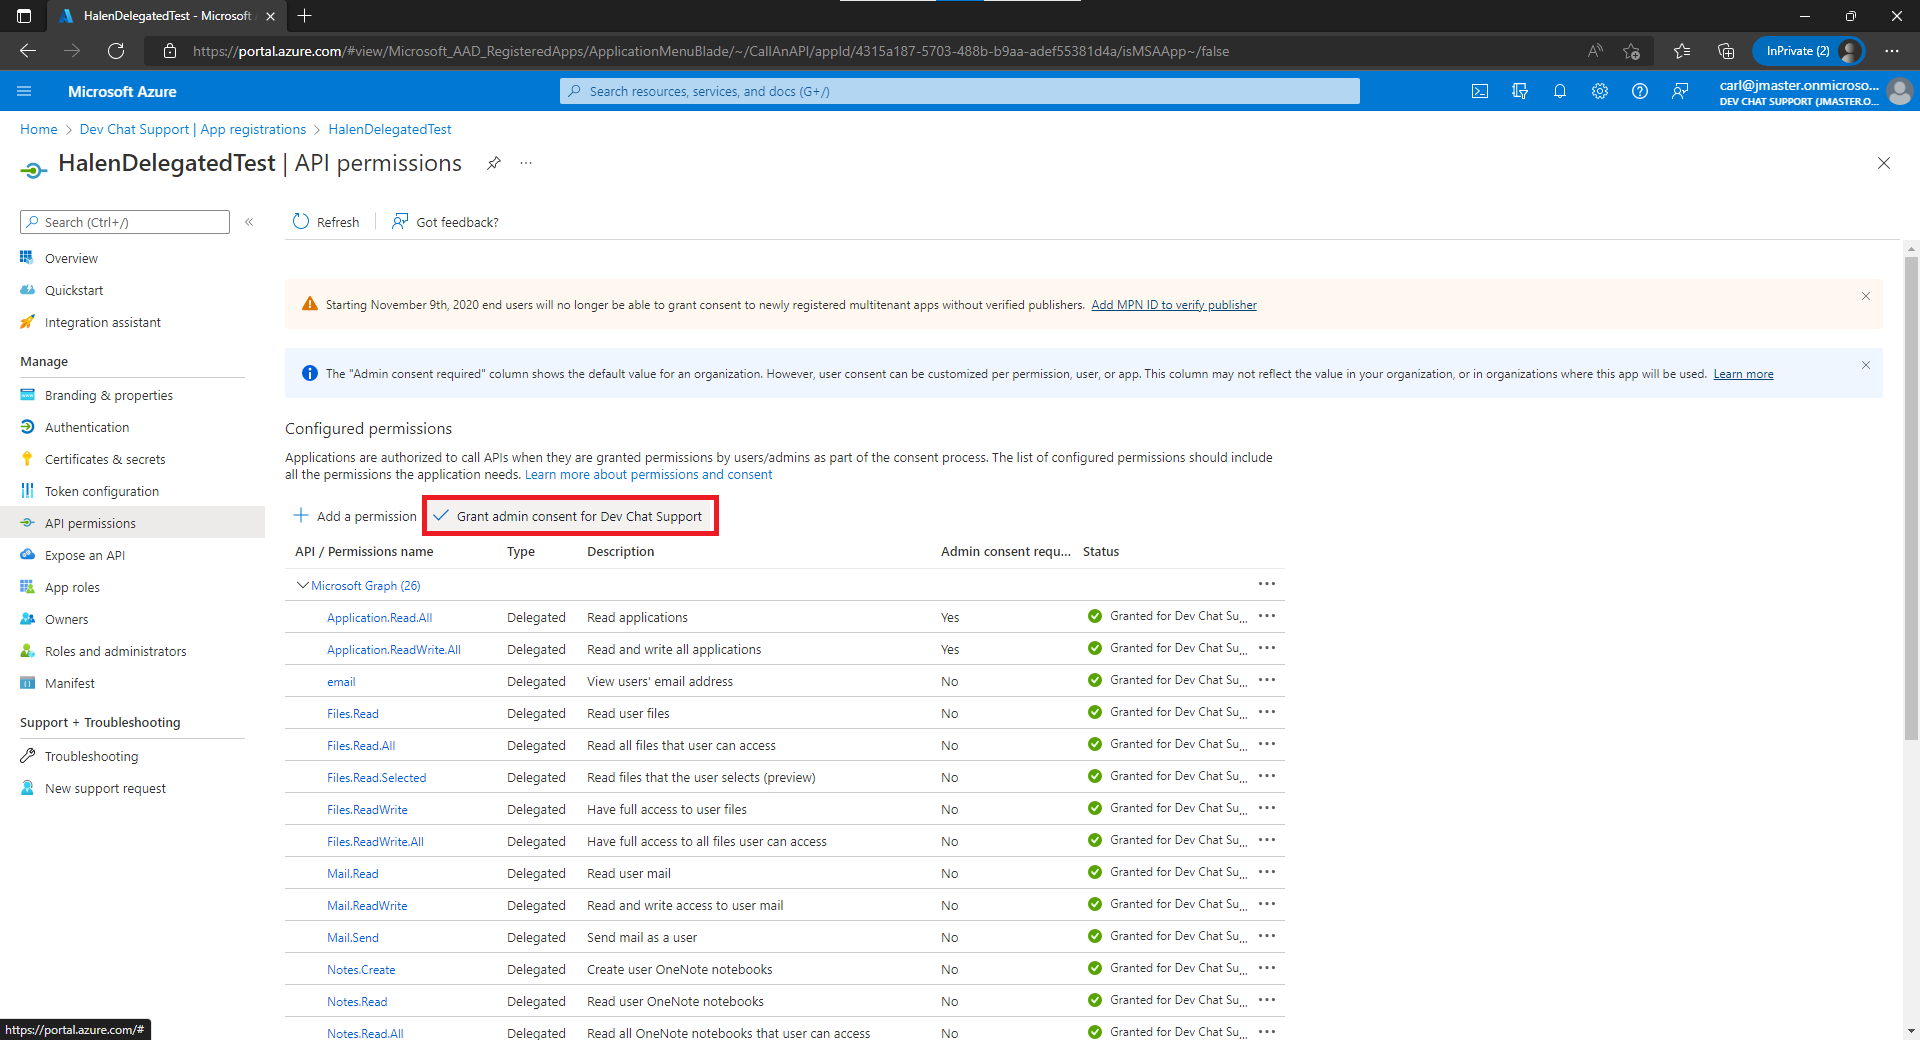Open a new browser tab

tap(305, 16)
